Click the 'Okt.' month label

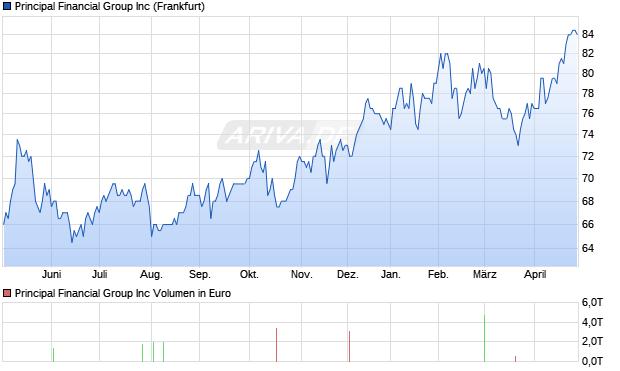(x=249, y=274)
